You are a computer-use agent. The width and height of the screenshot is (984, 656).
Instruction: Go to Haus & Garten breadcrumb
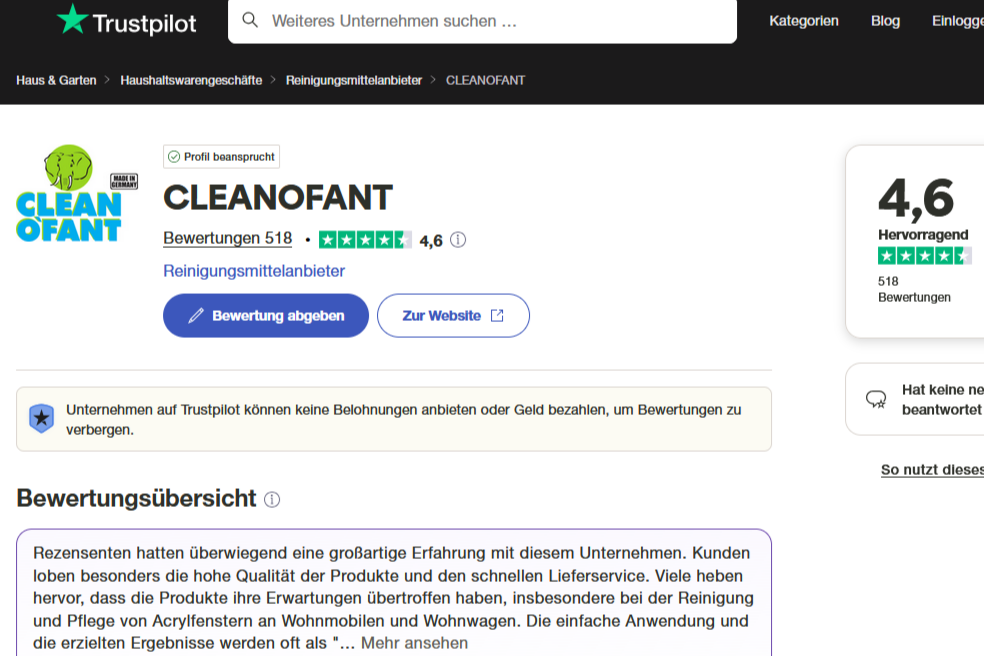[56, 80]
